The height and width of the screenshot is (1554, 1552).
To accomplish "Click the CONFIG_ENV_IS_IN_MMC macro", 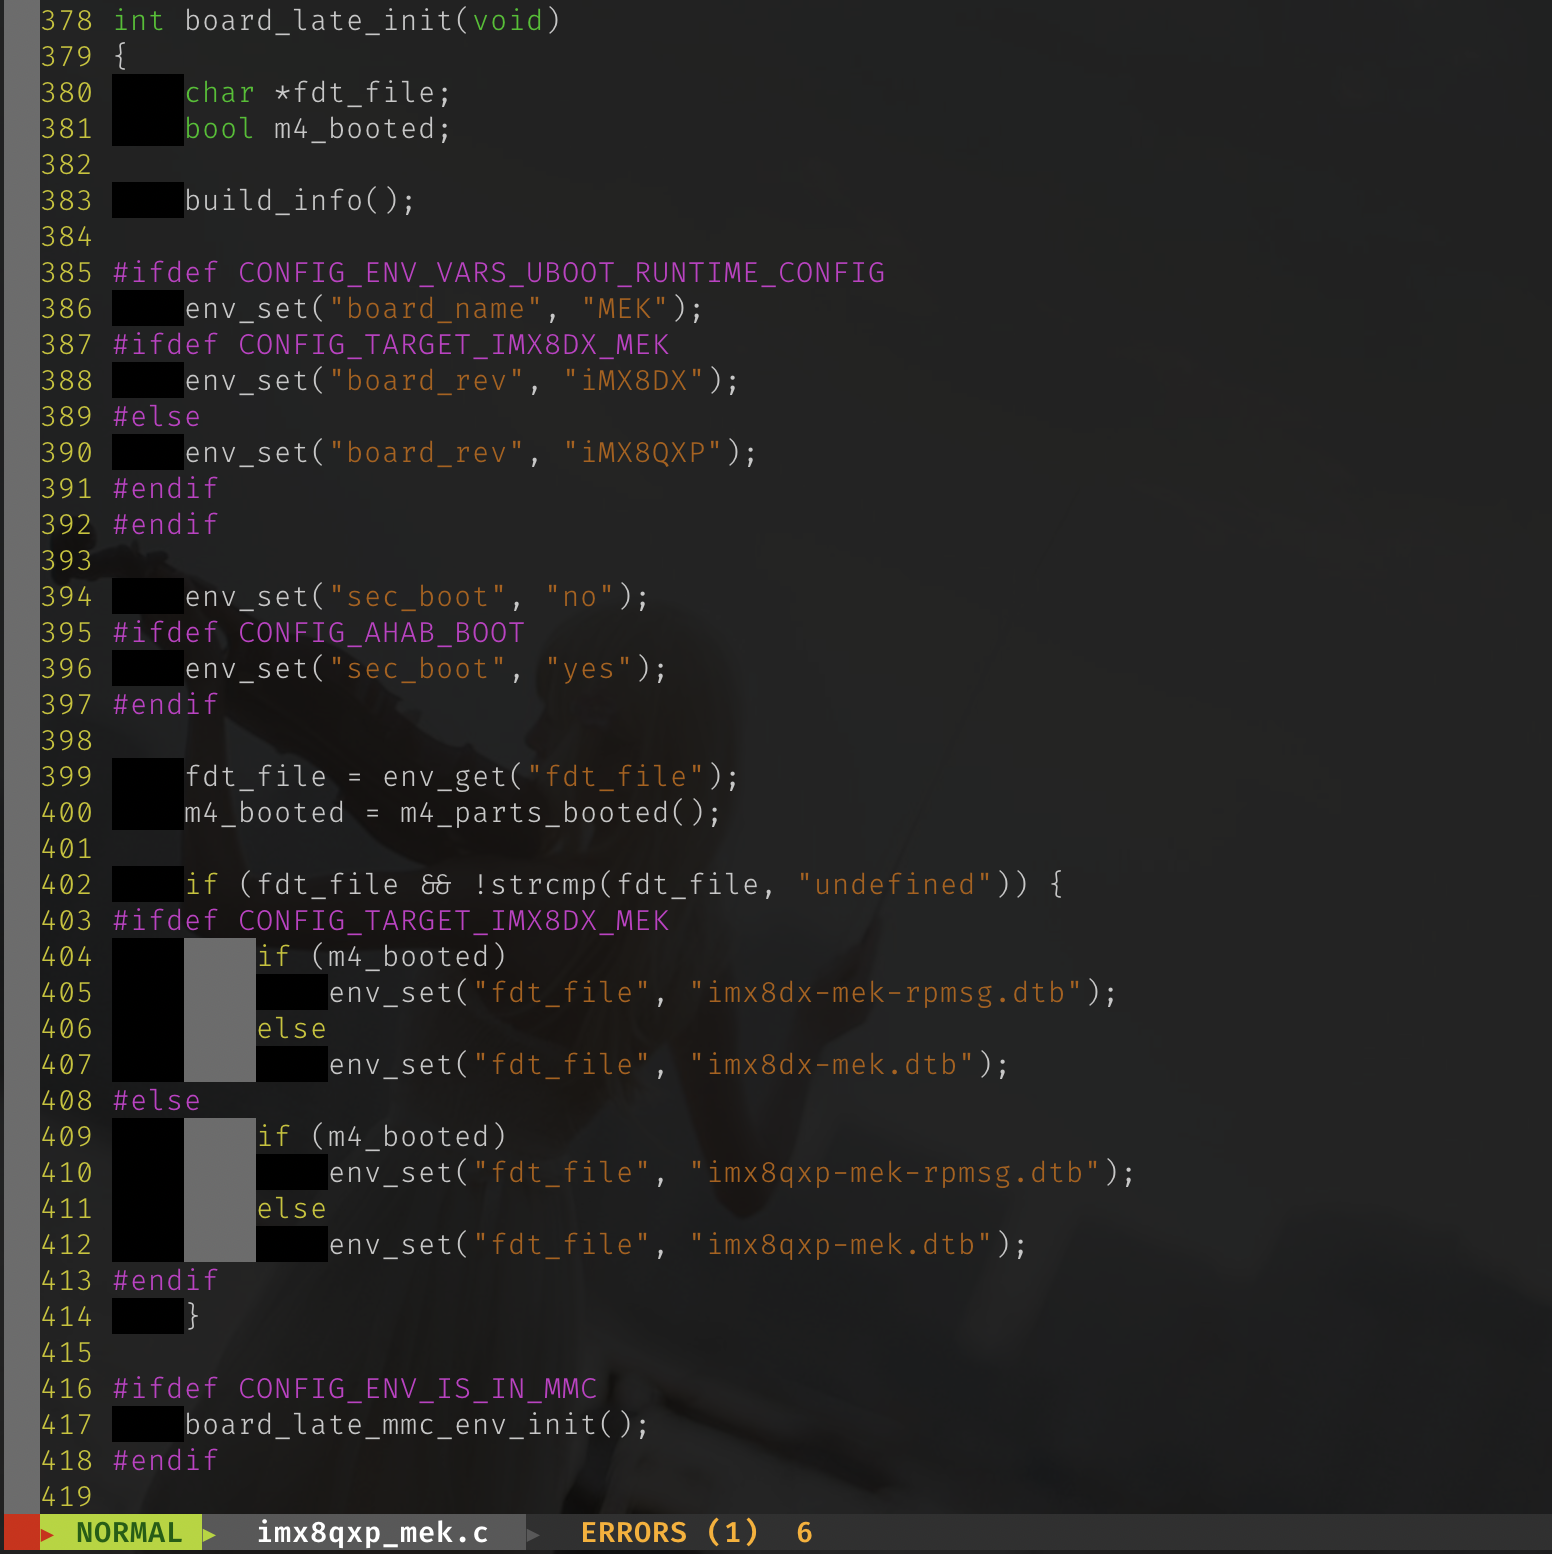I will point(417,1388).
